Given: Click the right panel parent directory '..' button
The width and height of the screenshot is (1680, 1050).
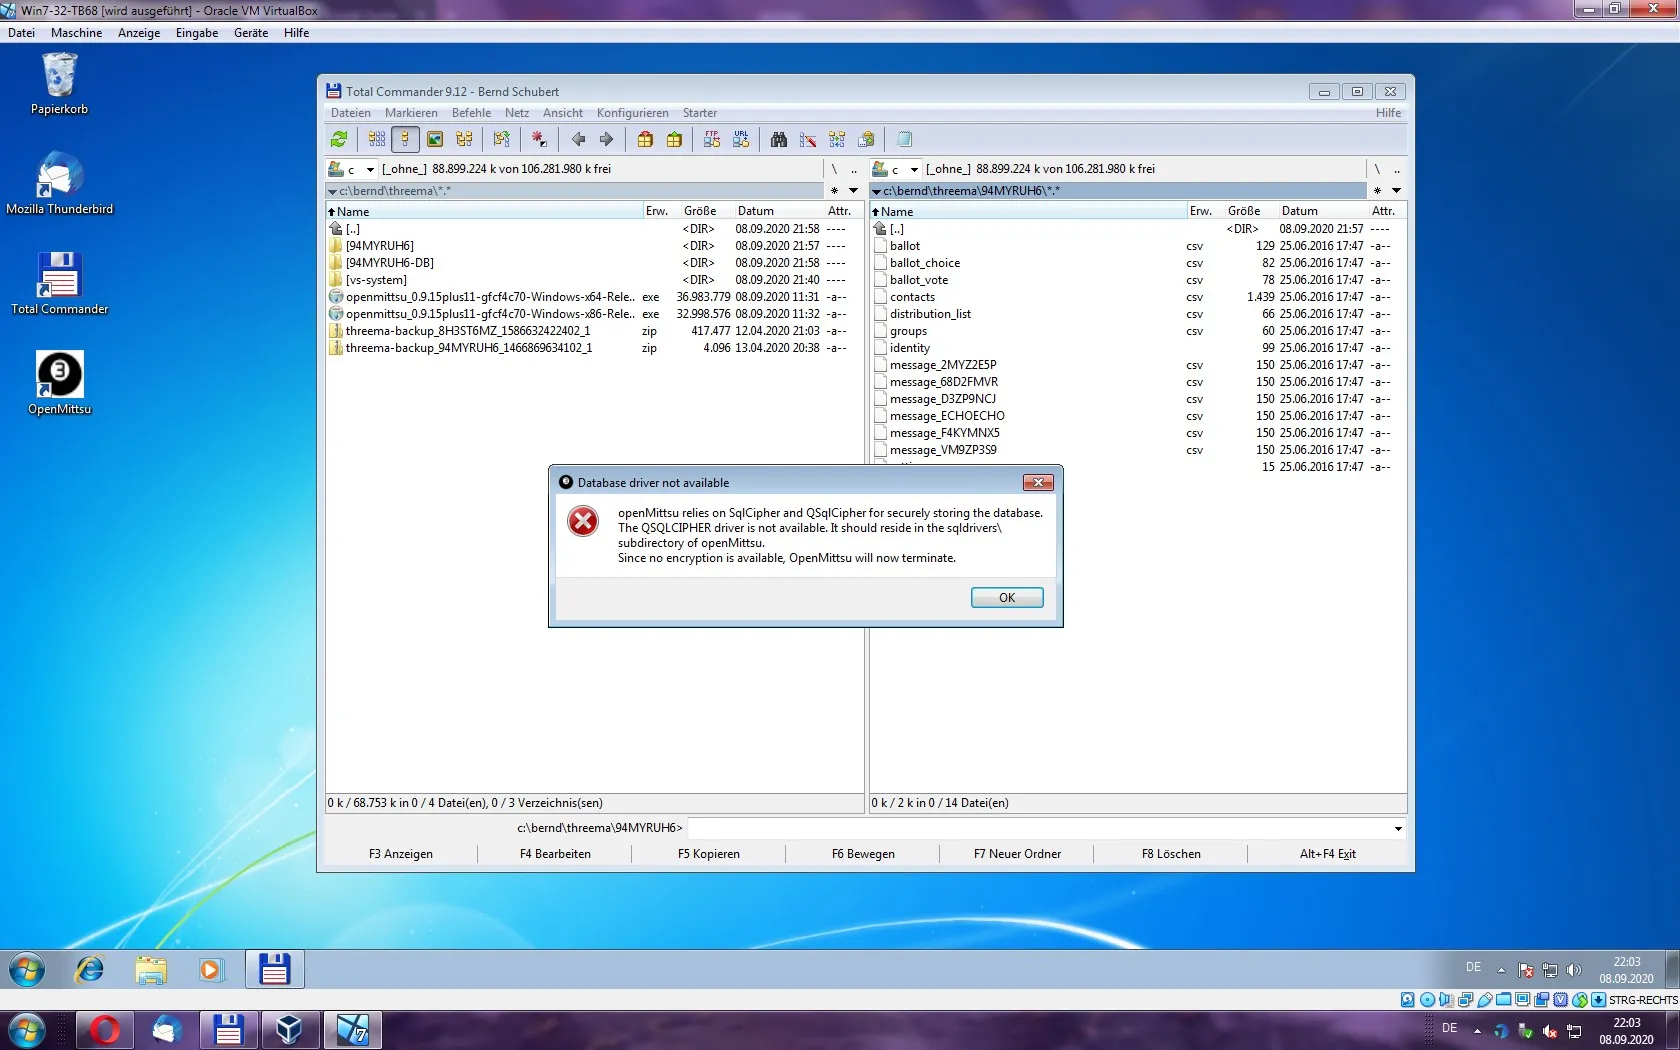Looking at the screenshot, I should pos(1397,169).
